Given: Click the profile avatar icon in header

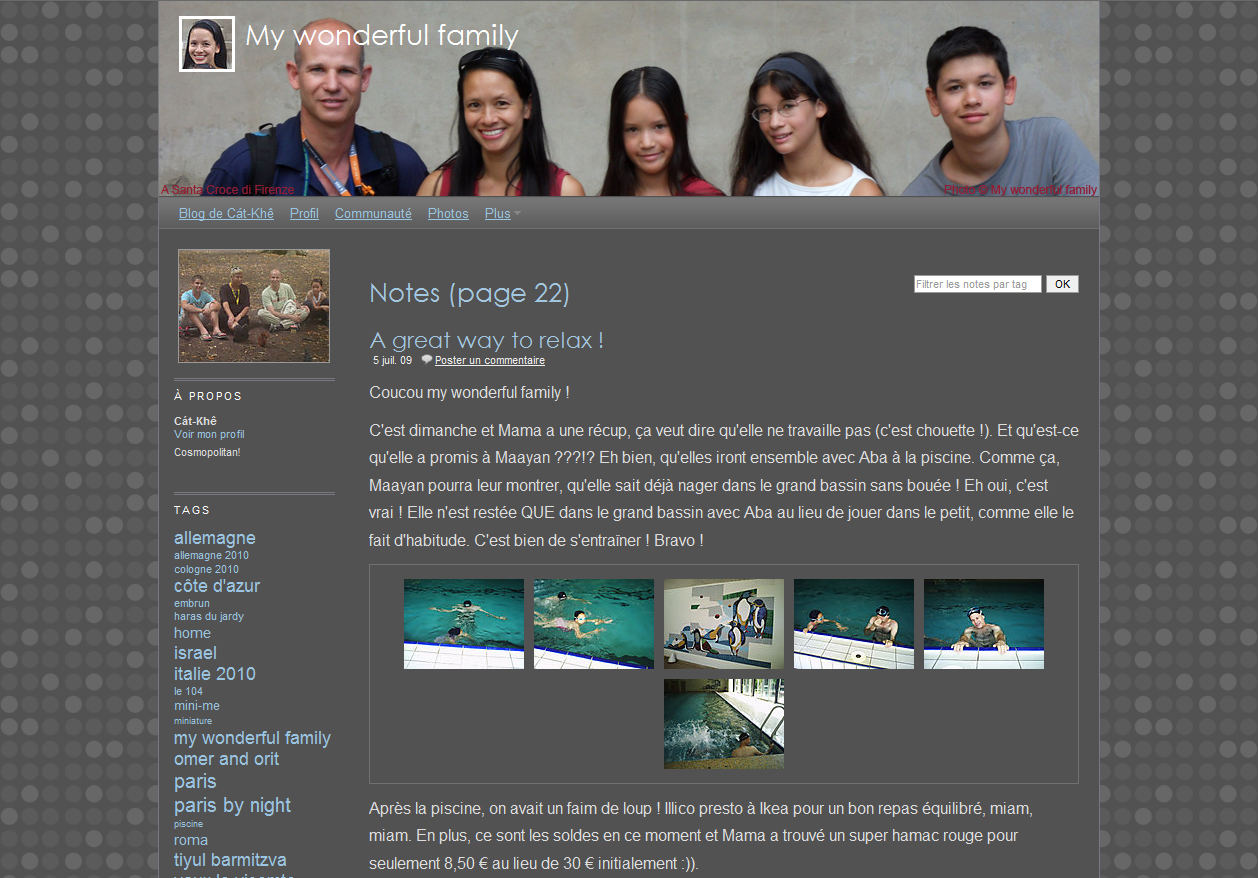Looking at the screenshot, I should click(x=207, y=44).
